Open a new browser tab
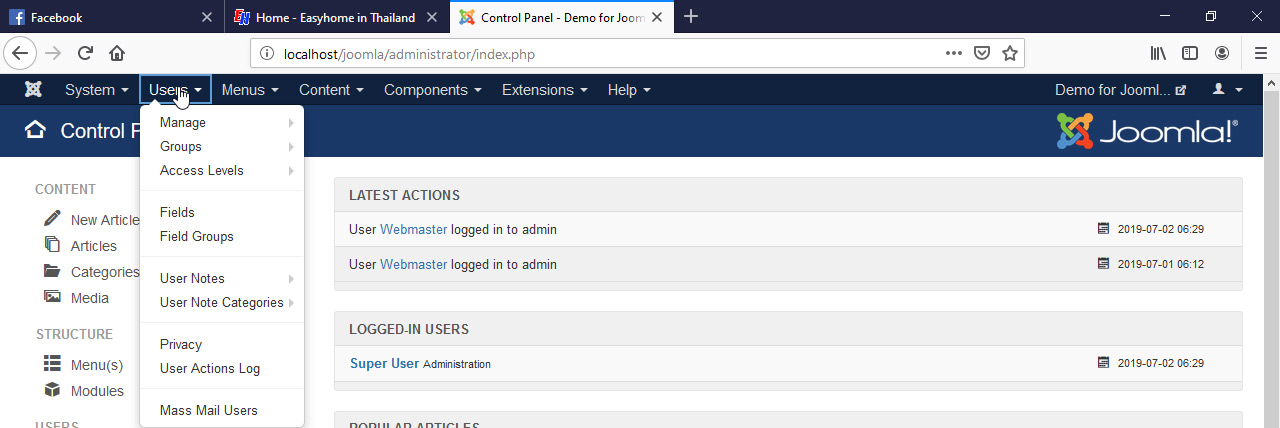Screen dimensions: 1280x428 (691, 16)
